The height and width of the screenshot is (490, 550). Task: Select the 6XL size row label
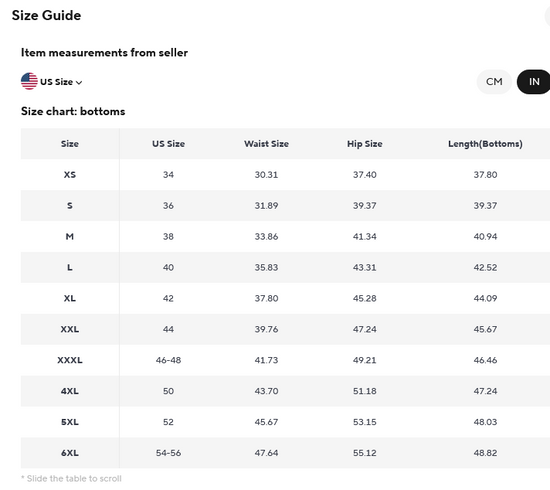pos(70,453)
